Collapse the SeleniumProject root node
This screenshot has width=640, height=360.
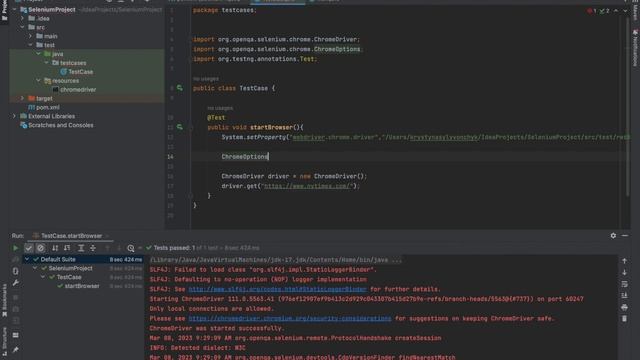pos(15,9)
